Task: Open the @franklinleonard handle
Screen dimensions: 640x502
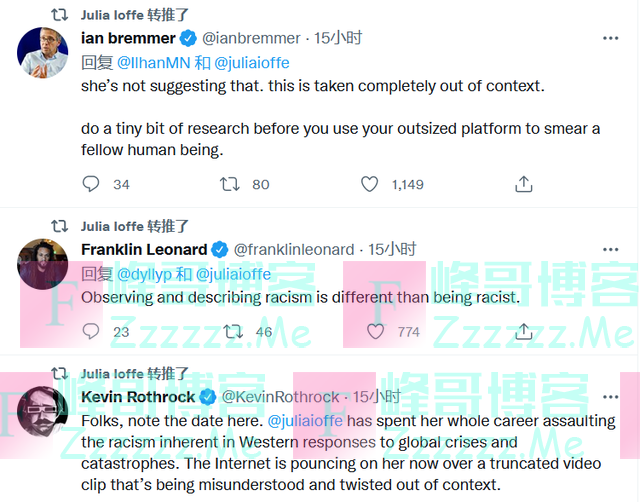Action: [294, 249]
